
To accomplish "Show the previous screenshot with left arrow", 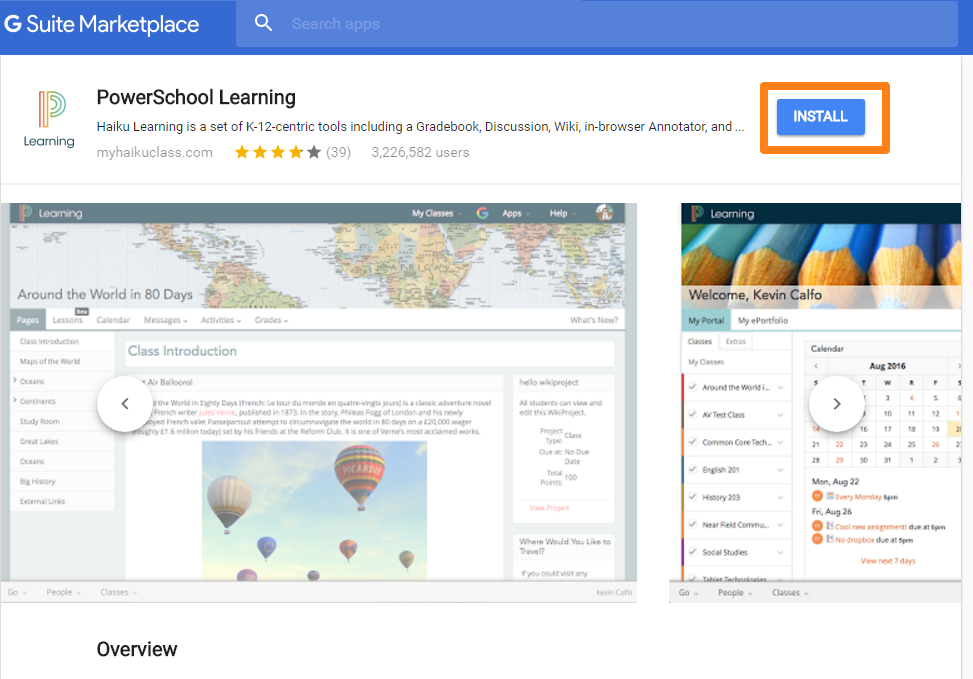I will click(125, 403).
